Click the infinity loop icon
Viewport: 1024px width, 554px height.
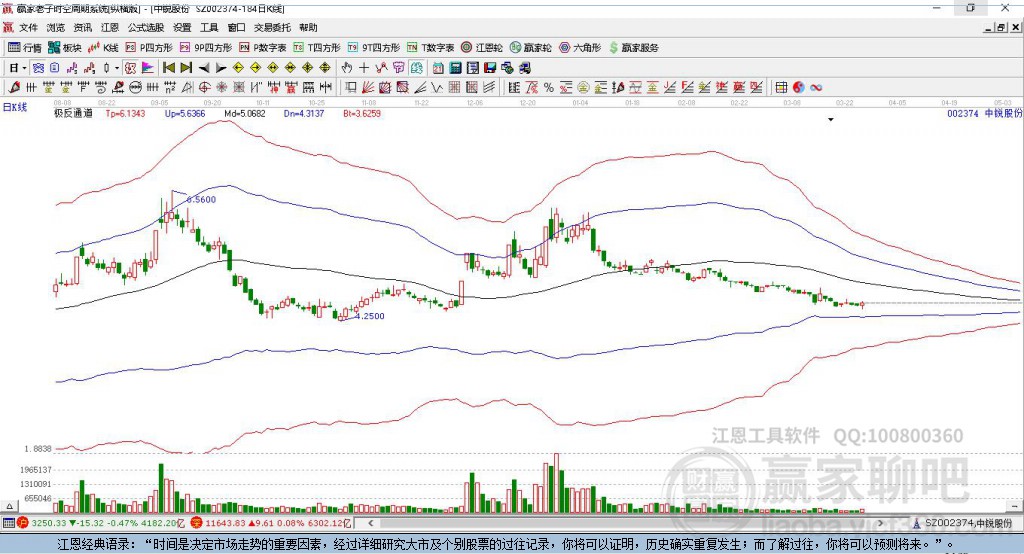click(816, 87)
